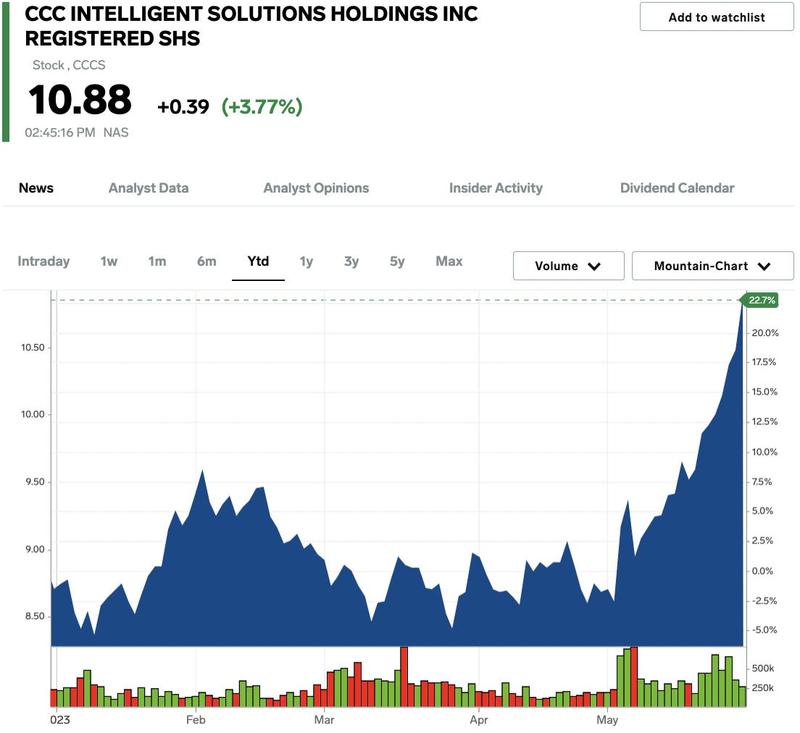
Task: Click the May label on the time axis
Action: (x=607, y=720)
